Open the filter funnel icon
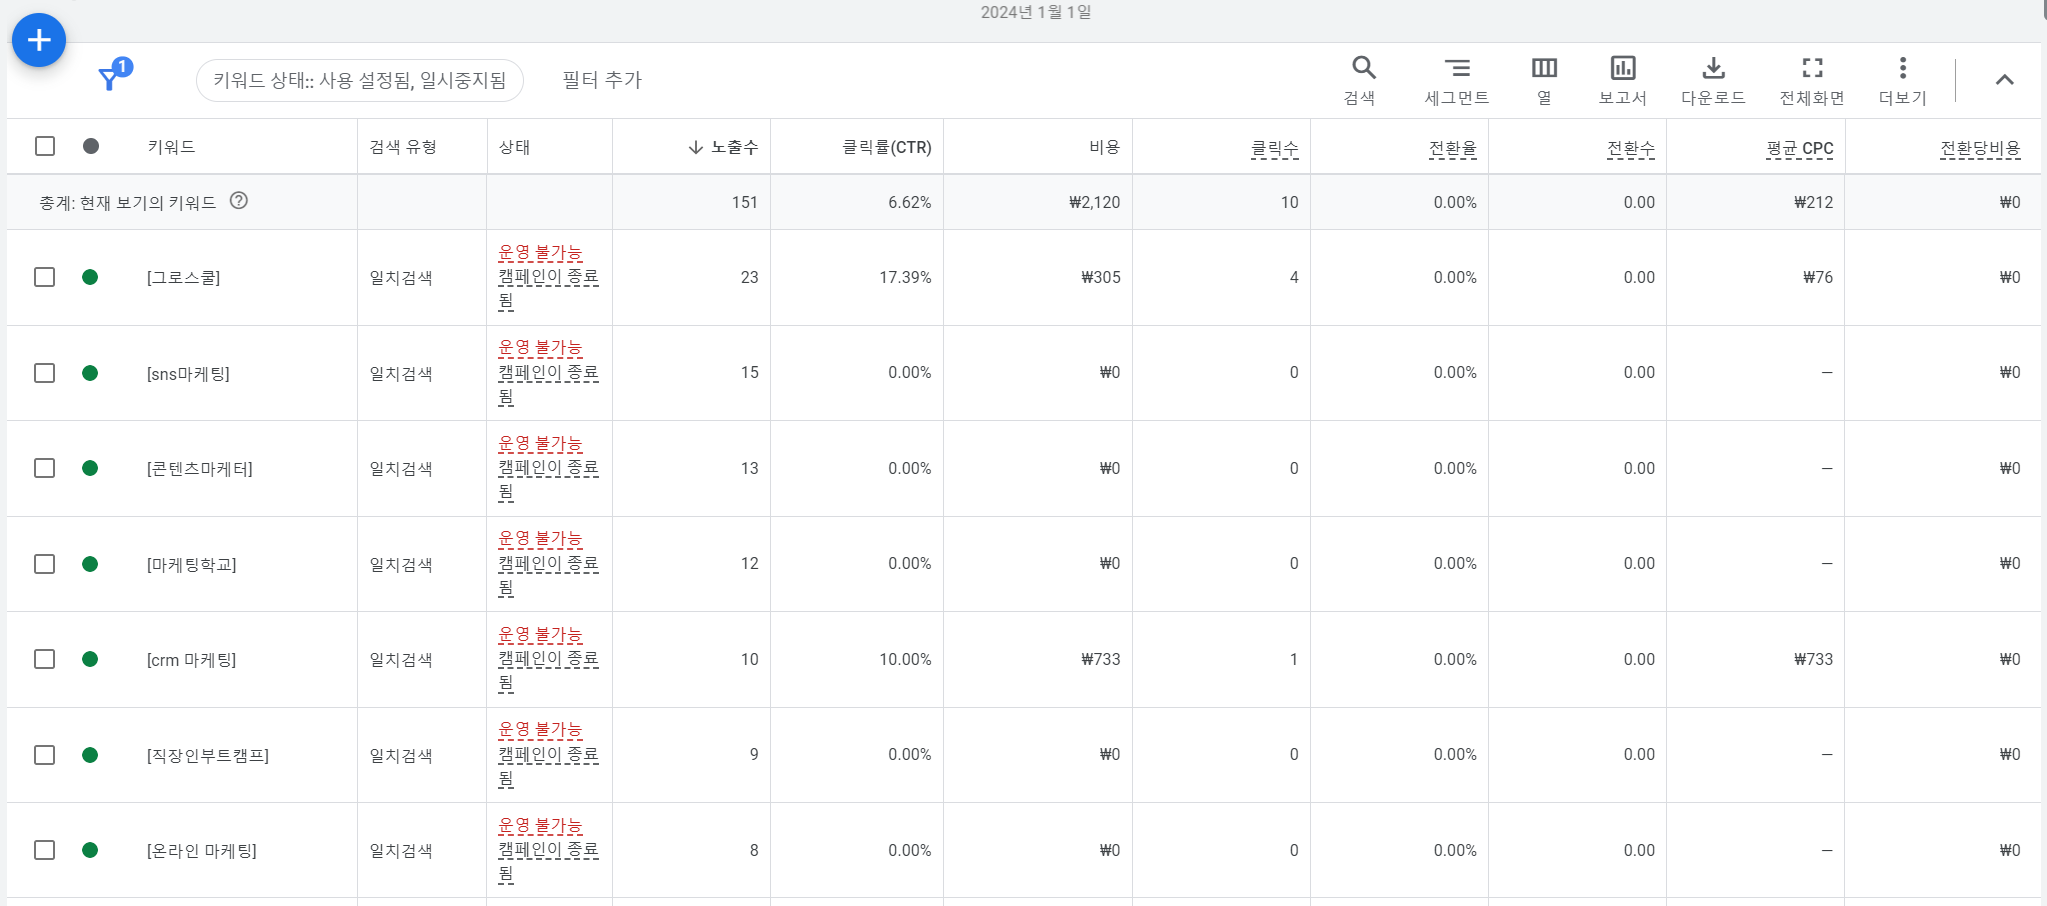2047x906 pixels. (x=109, y=79)
